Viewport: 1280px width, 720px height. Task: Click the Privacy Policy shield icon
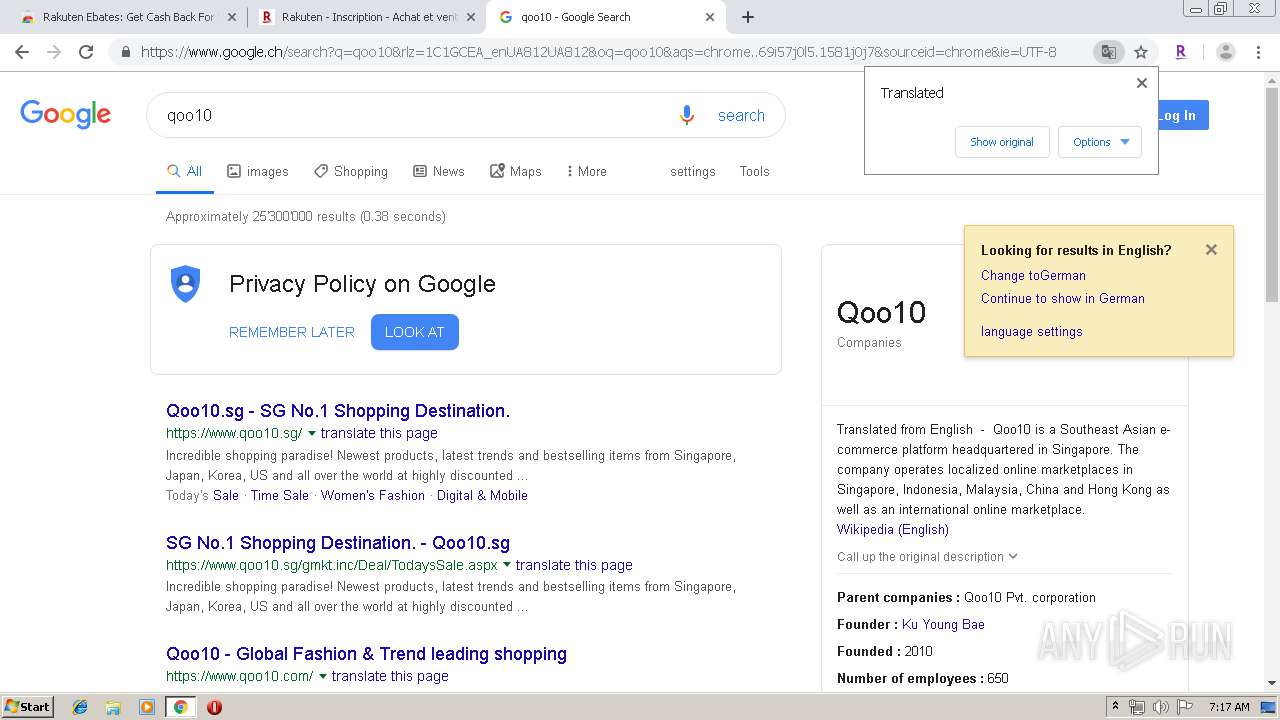185,284
